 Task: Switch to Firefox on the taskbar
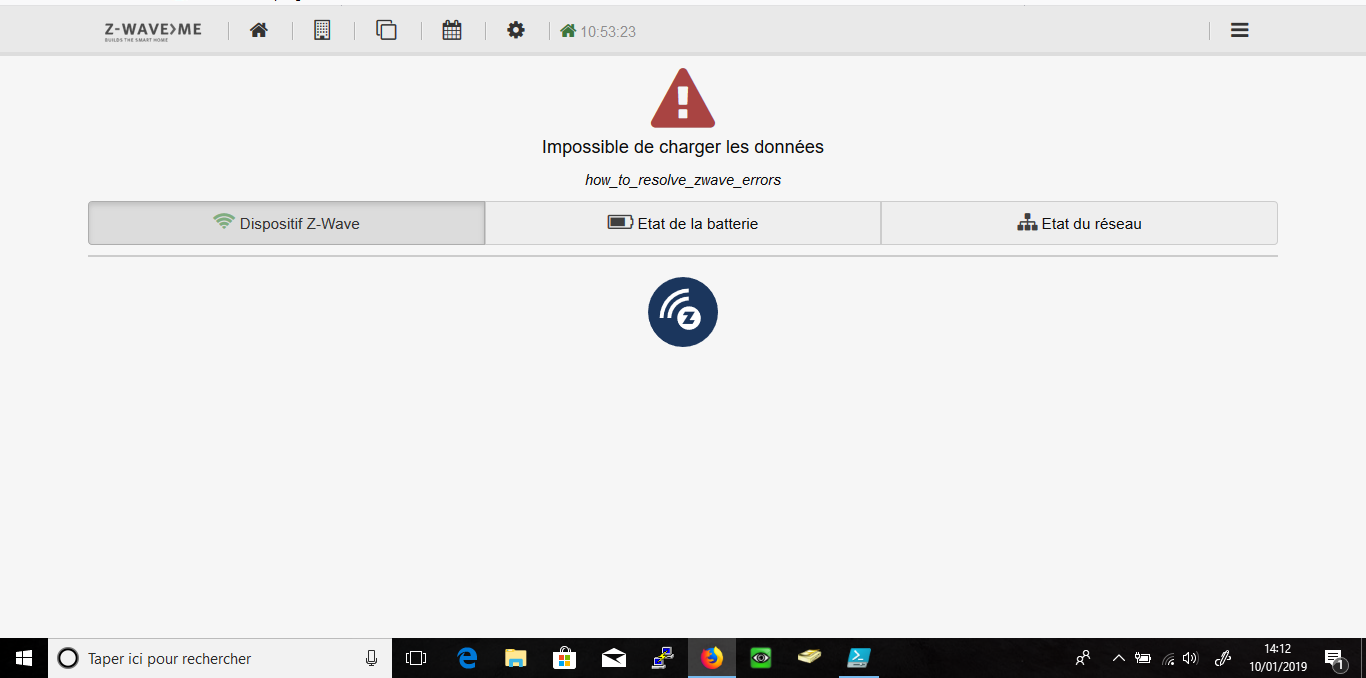[712, 658]
